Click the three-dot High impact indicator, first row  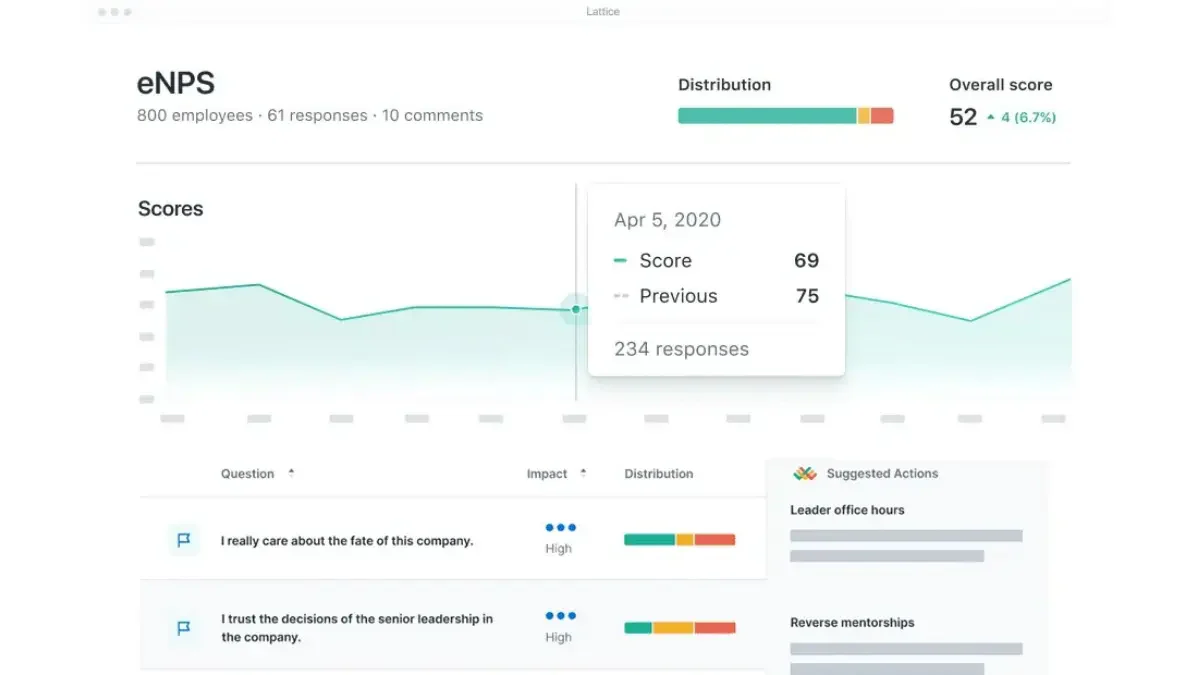click(560, 528)
